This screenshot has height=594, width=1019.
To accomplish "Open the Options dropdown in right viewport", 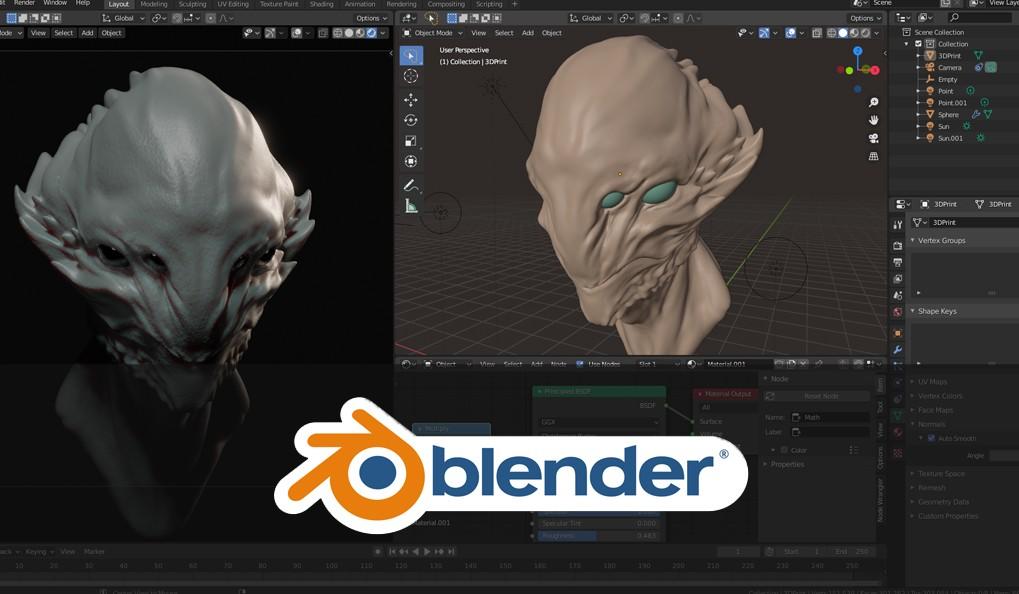I will point(866,18).
